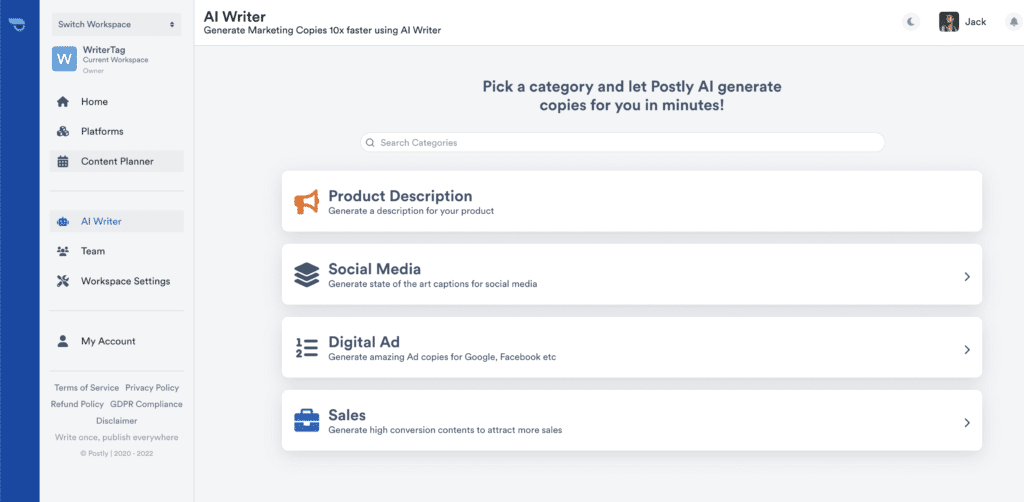Click the Content Planner calendar icon
The image size is (1024, 502).
point(63,162)
